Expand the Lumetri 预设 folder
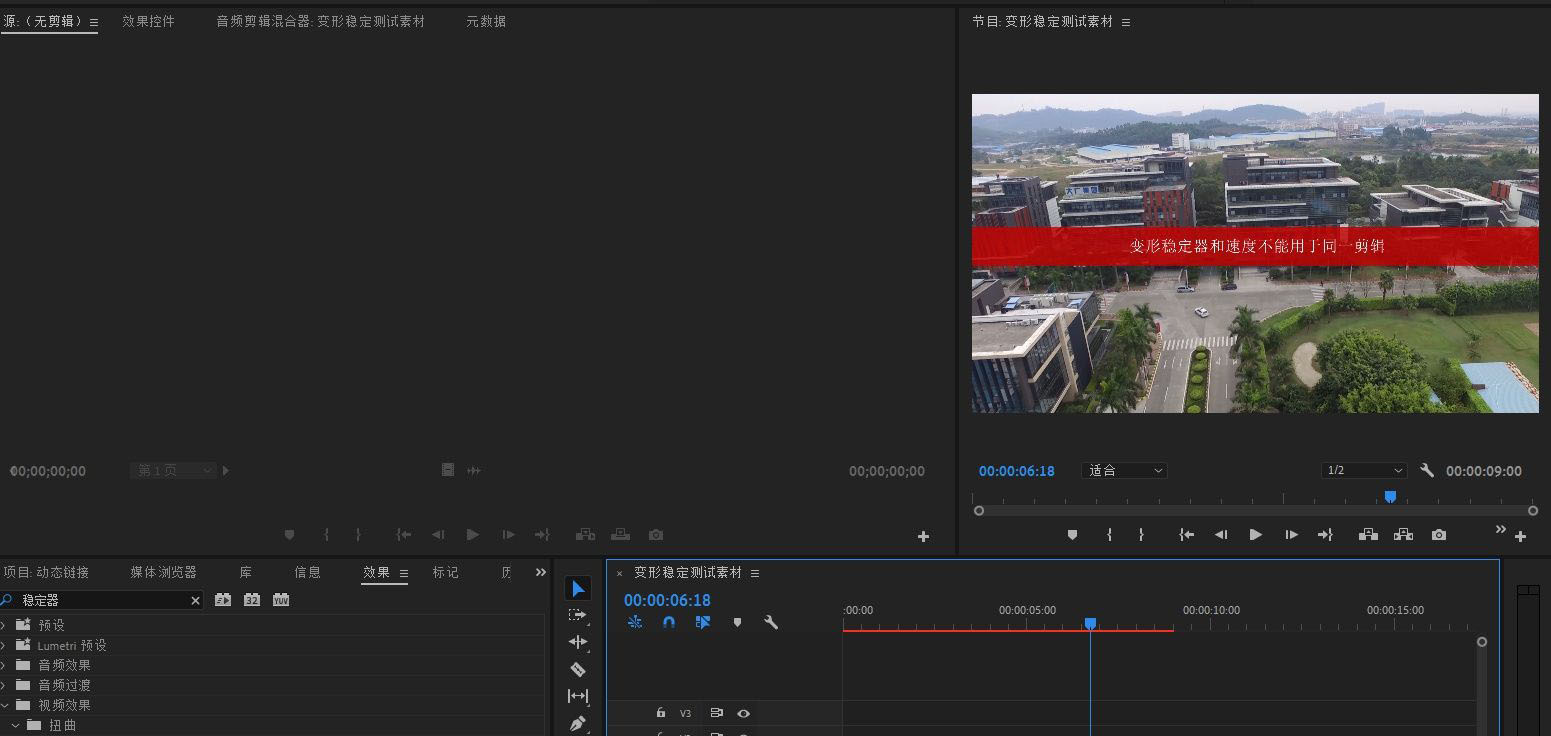 click(3, 645)
